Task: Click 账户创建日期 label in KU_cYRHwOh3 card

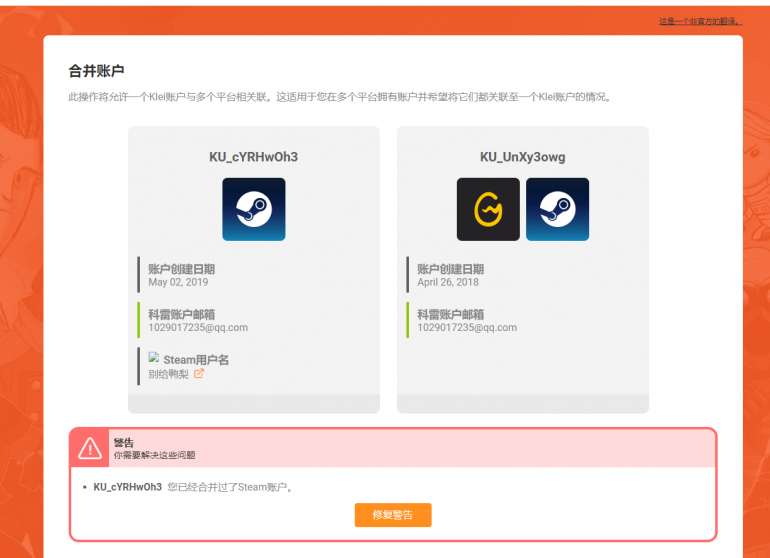Action: pyautogui.click(x=182, y=269)
